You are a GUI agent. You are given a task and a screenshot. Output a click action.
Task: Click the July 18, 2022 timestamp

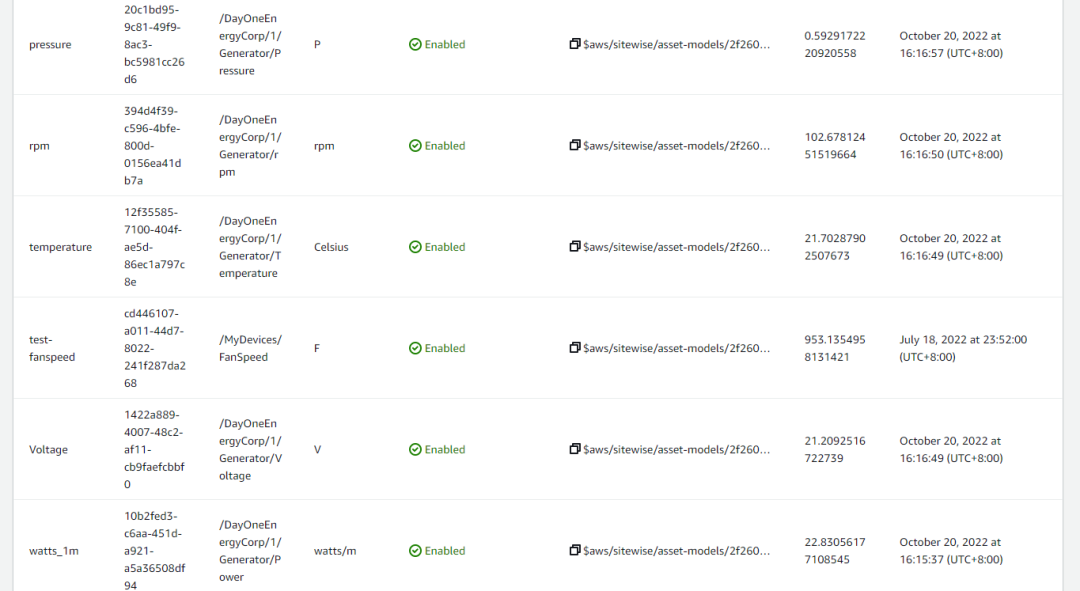click(962, 348)
